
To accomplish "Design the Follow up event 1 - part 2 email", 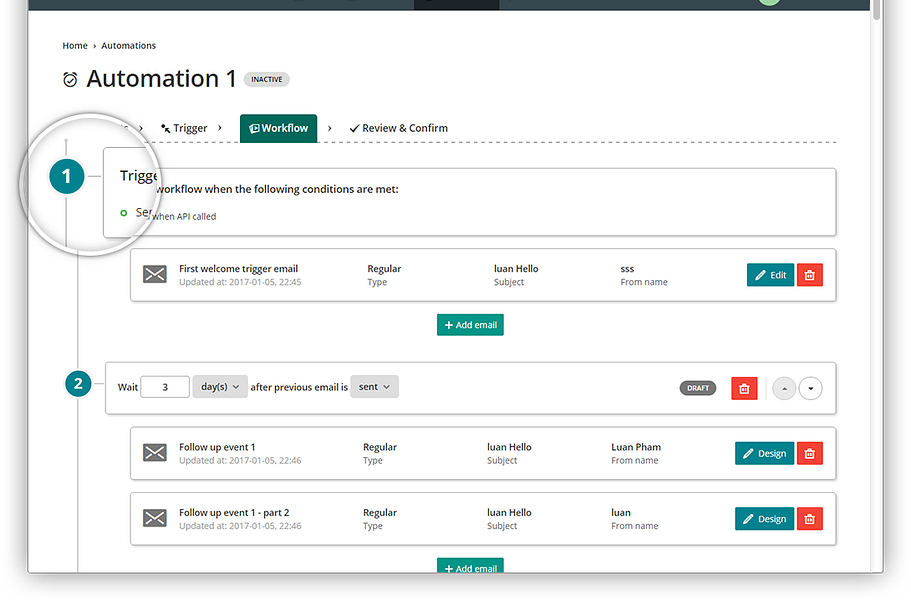I will pyautogui.click(x=765, y=519).
